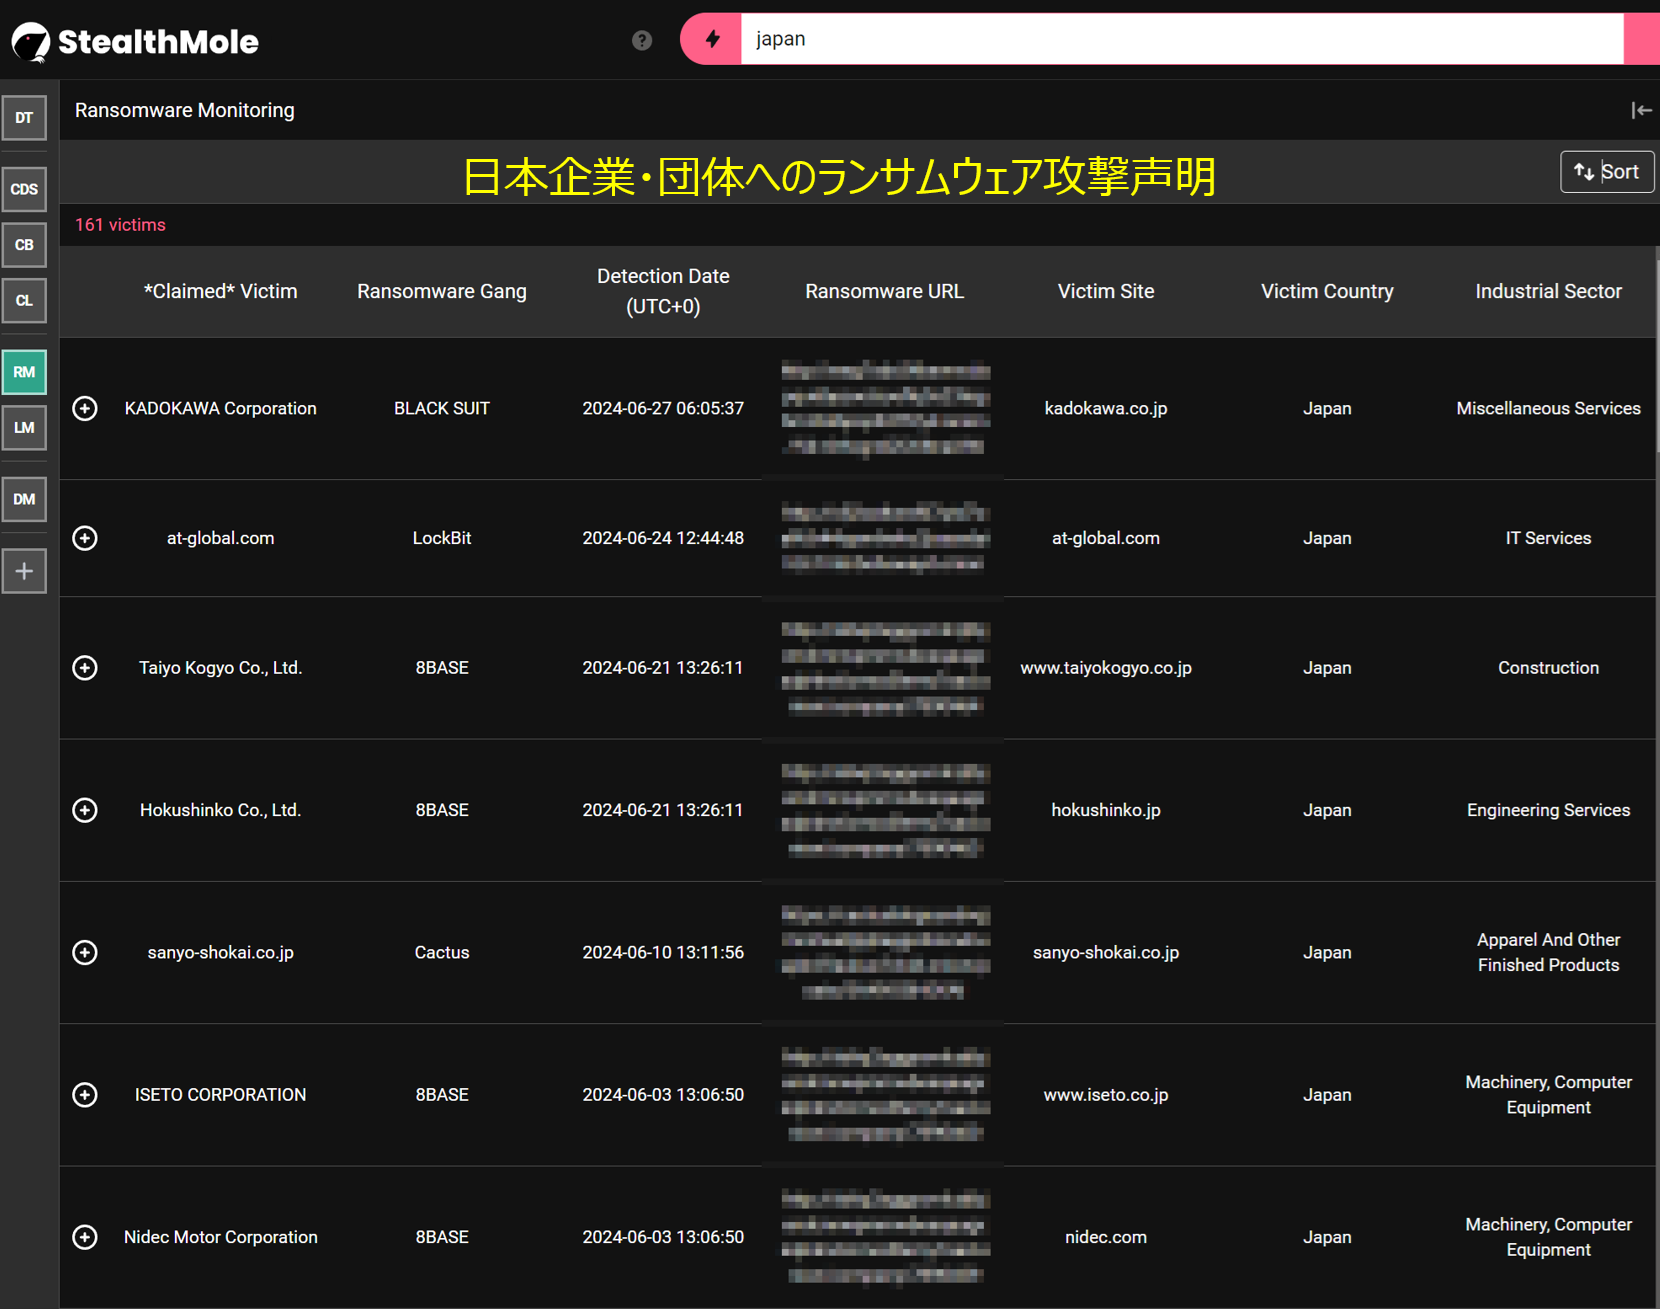Click the search field containing japan
Screen dimensions: 1660x1309
(1180, 39)
